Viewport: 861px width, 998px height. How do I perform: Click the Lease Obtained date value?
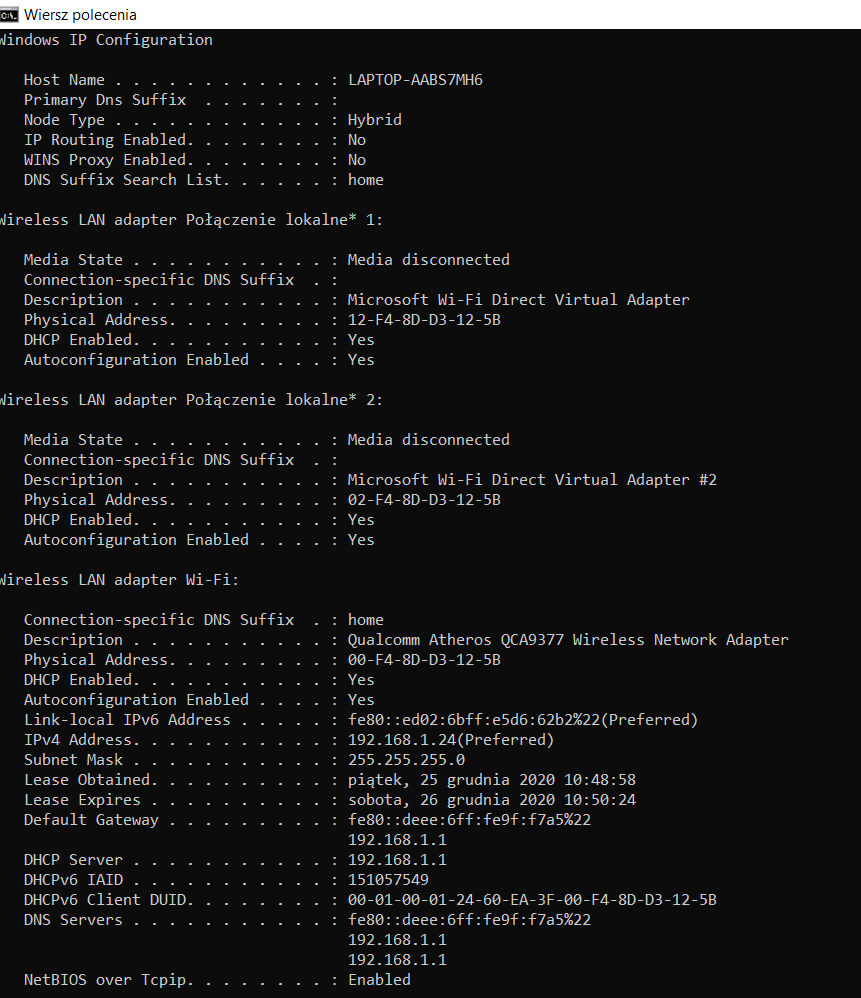tap(491, 780)
